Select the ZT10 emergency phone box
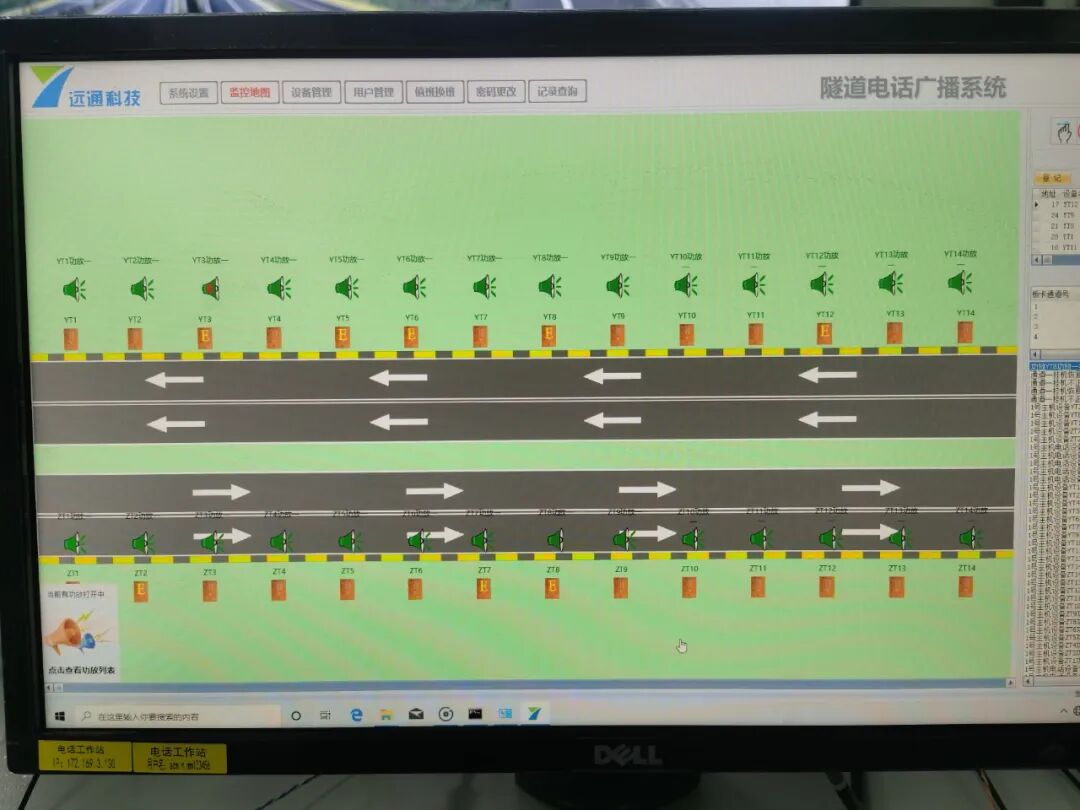 point(689,587)
